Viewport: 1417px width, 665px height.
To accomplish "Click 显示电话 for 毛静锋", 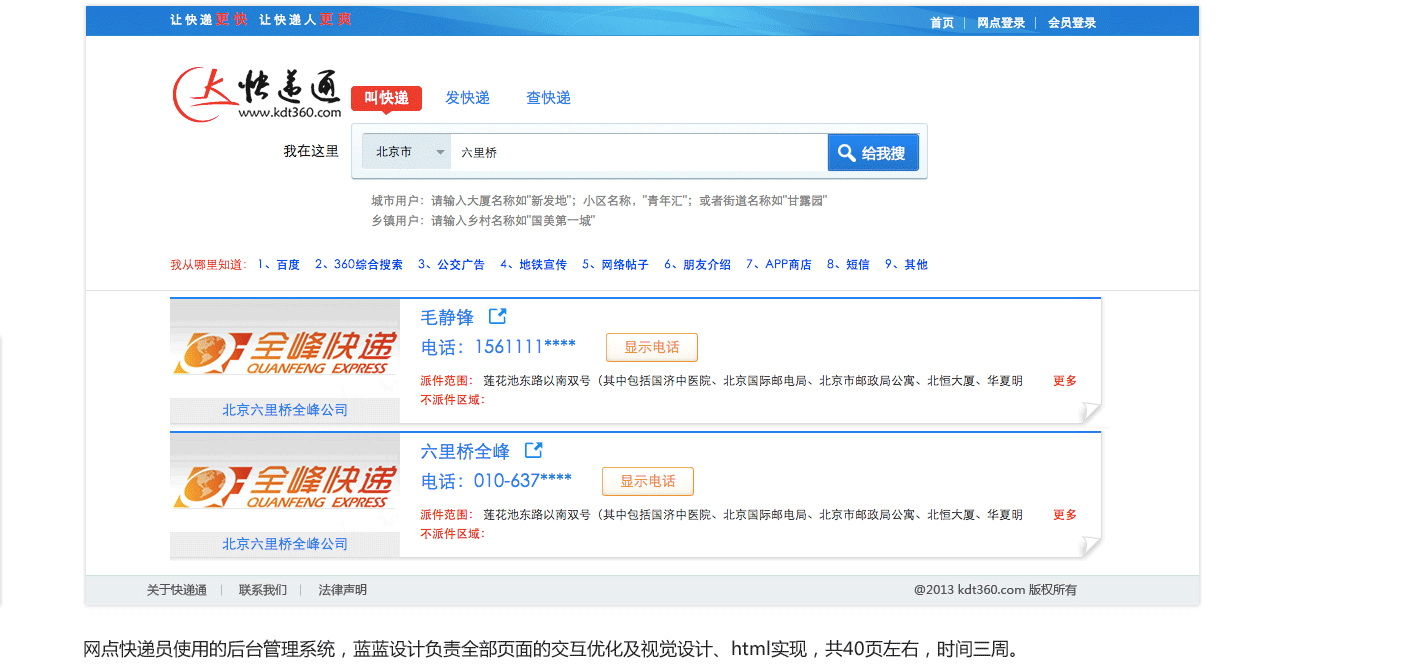I will [x=651, y=347].
